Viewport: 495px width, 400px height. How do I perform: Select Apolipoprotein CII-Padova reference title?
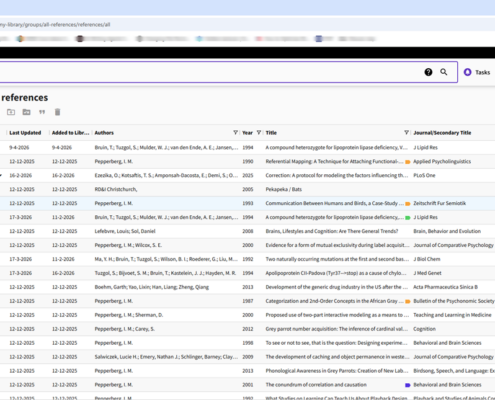coord(336,273)
